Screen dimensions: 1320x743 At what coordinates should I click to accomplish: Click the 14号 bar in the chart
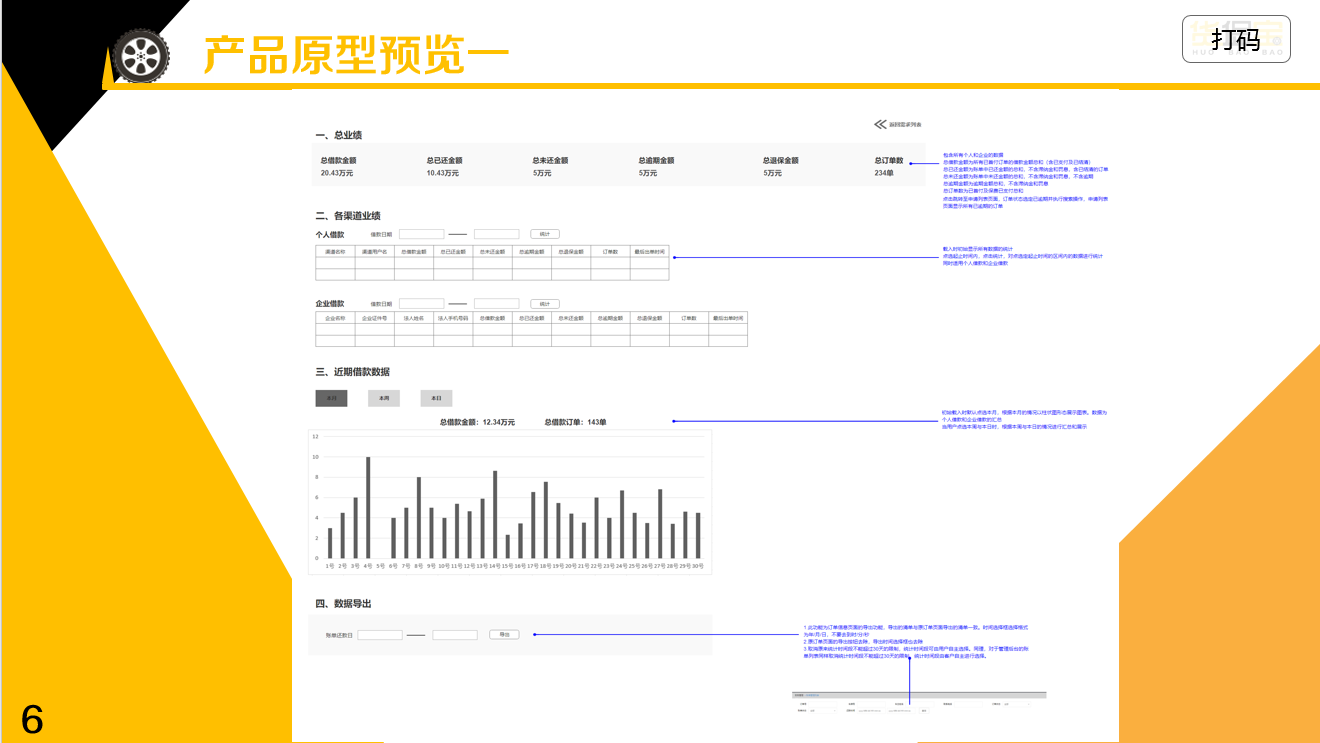[x=494, y=515]
